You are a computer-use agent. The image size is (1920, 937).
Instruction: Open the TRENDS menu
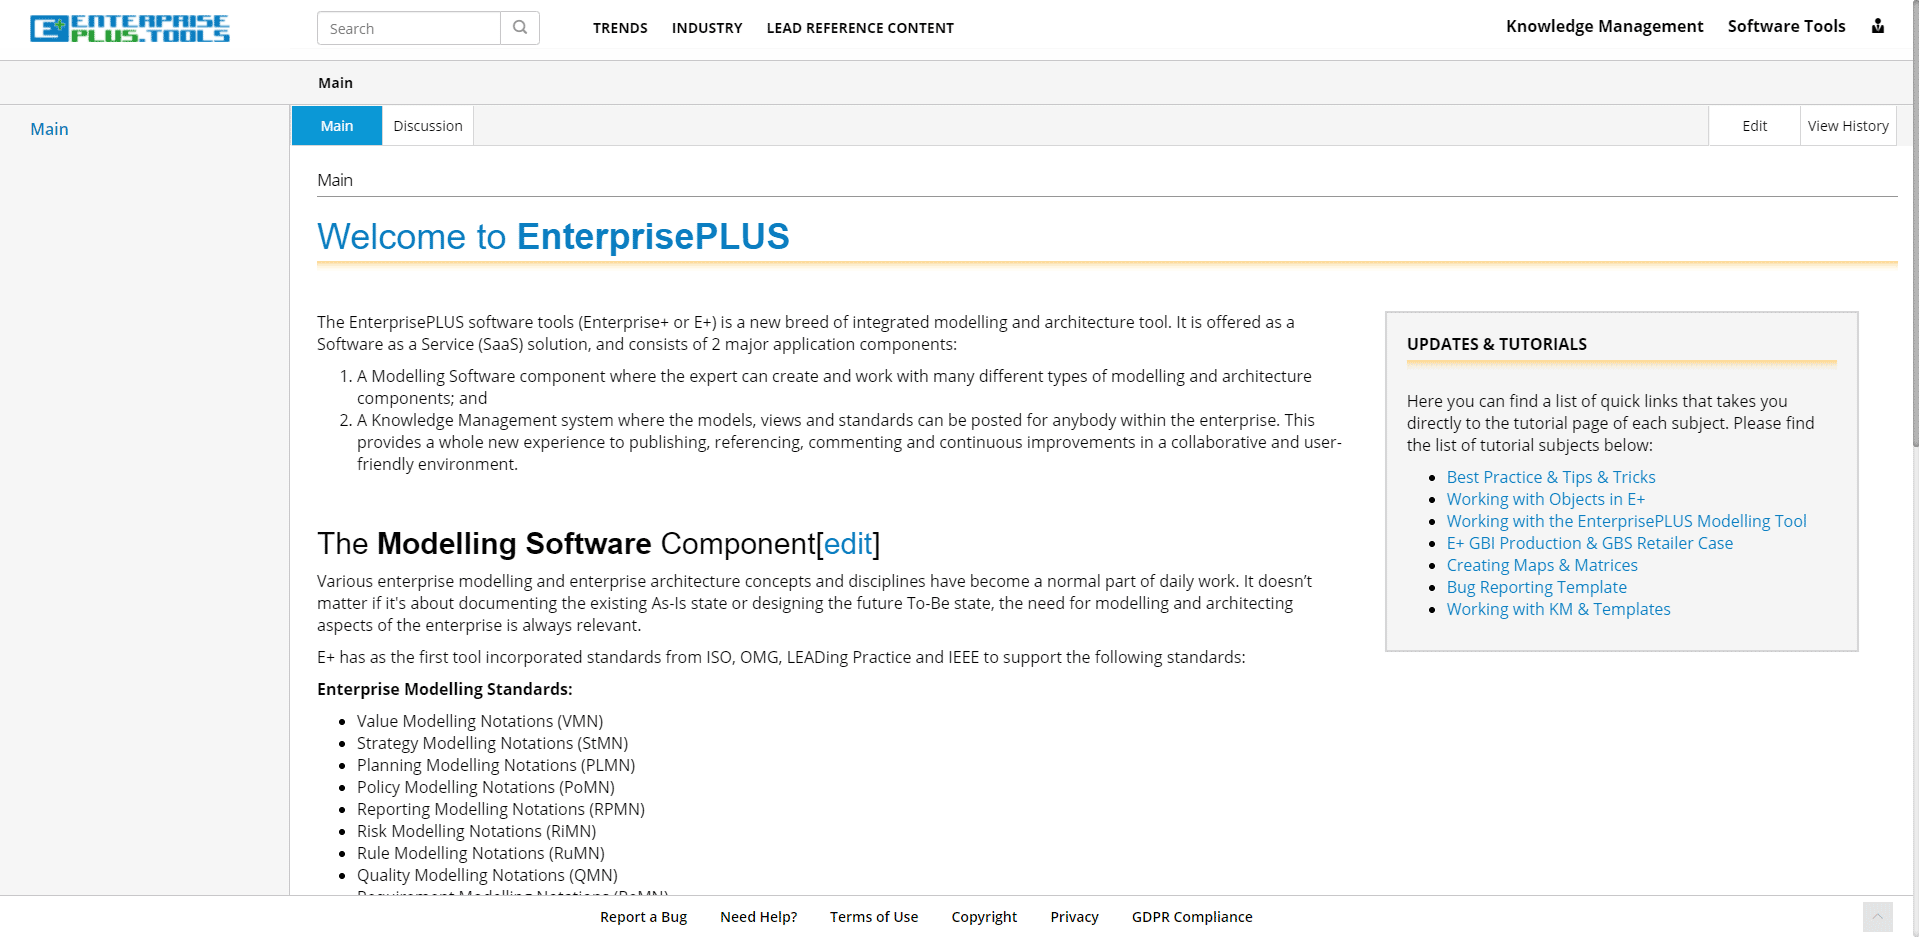pyautogui.click(x=620, y=28)
